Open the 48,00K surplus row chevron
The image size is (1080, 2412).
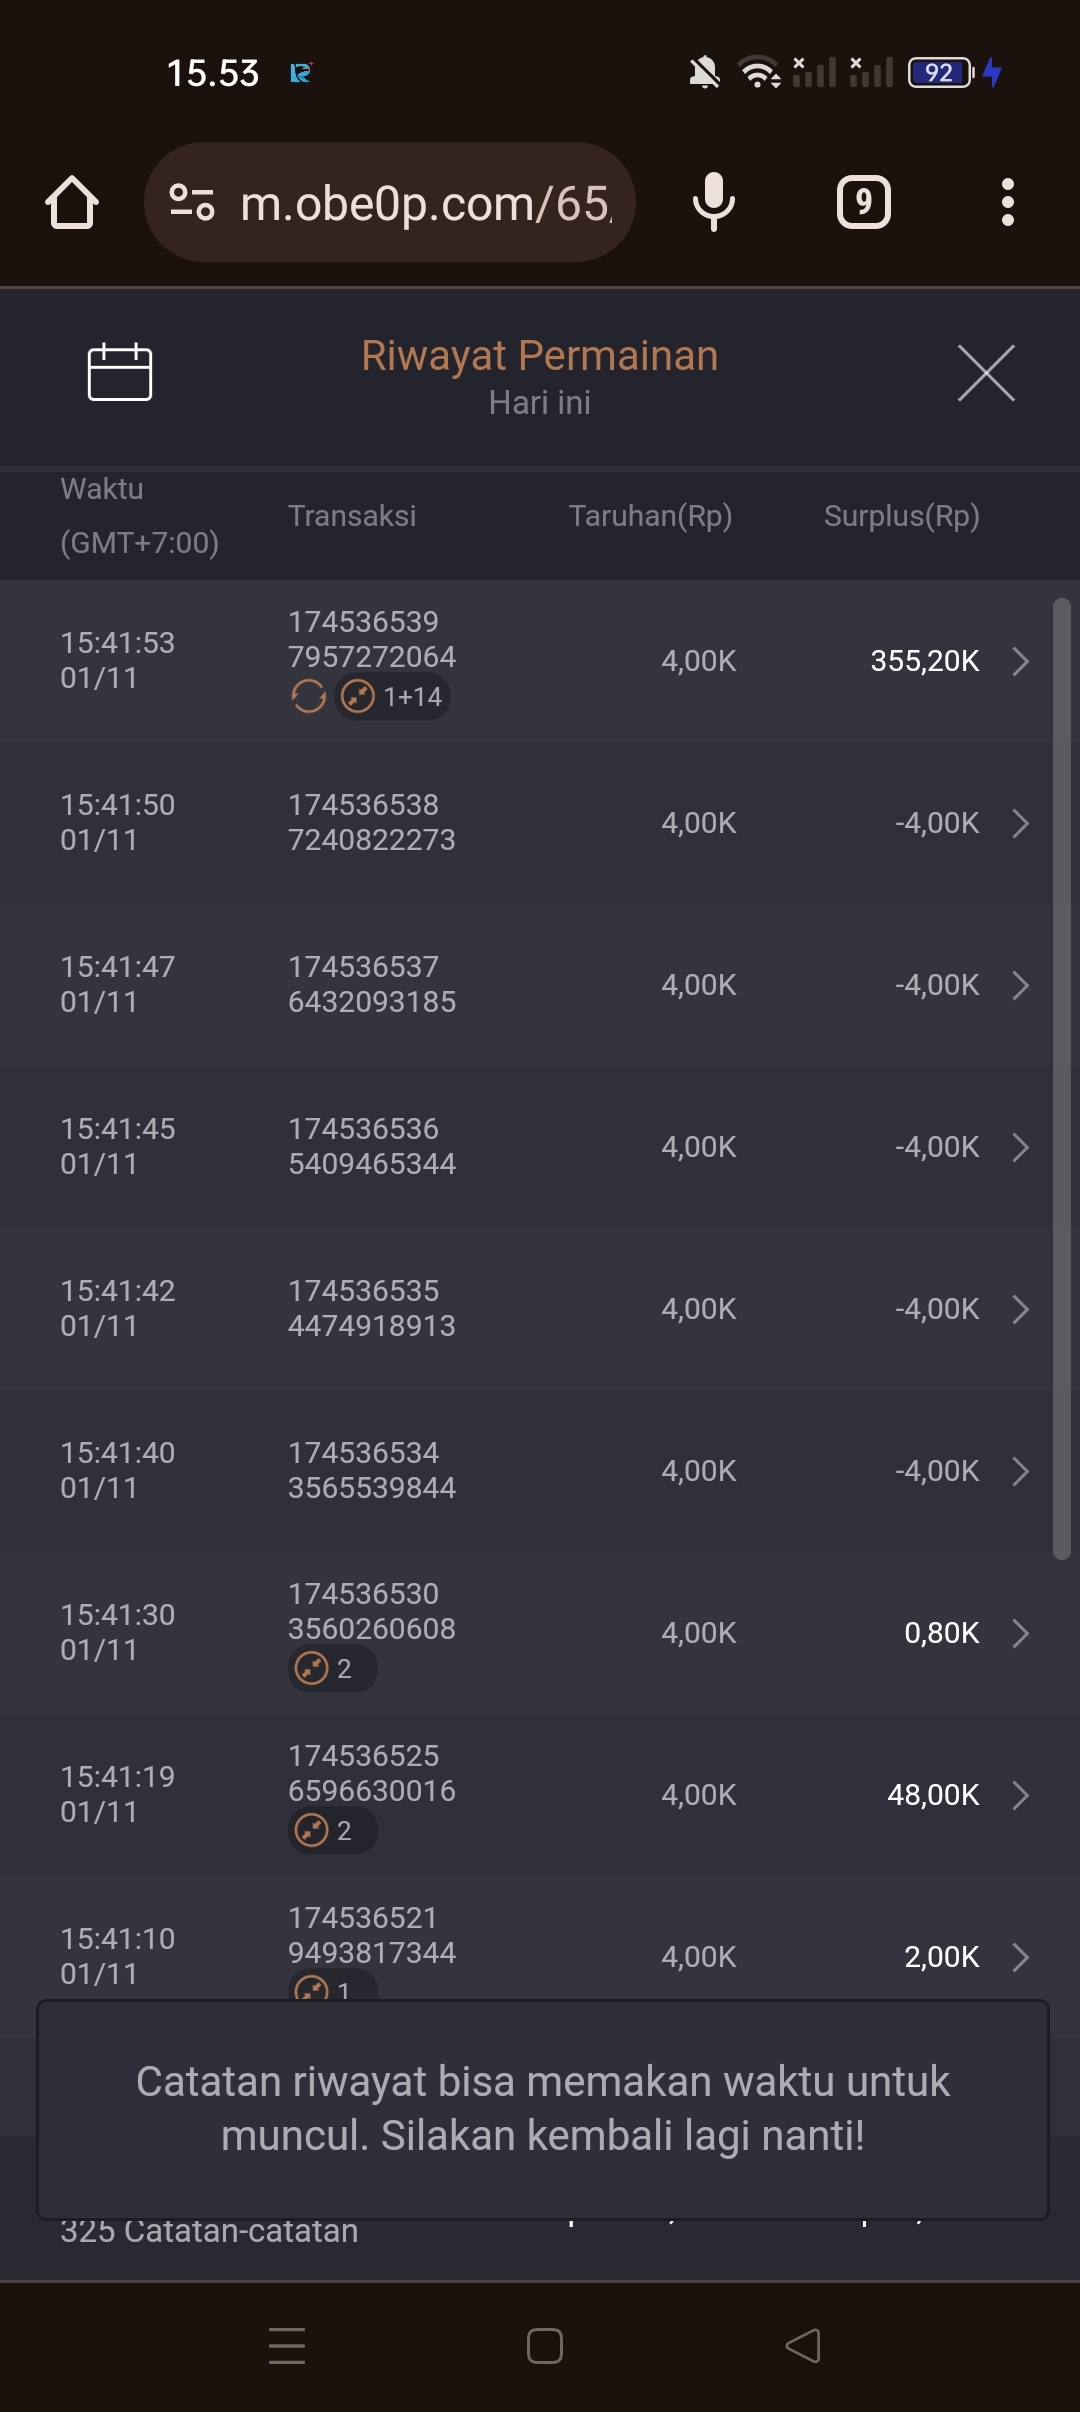tap(1020, 1795)
